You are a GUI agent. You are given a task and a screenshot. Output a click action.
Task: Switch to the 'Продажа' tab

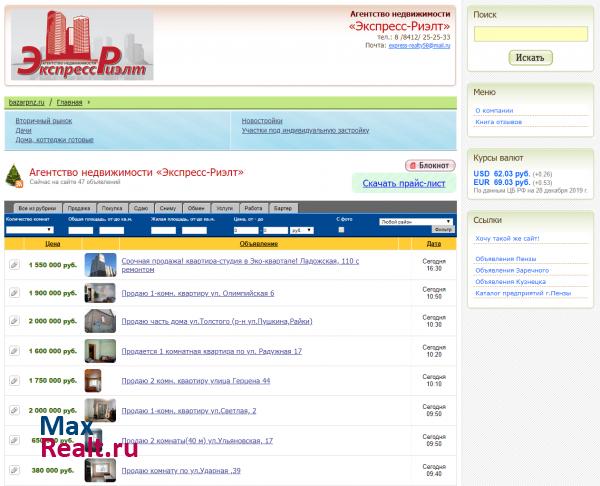[79, 208]
